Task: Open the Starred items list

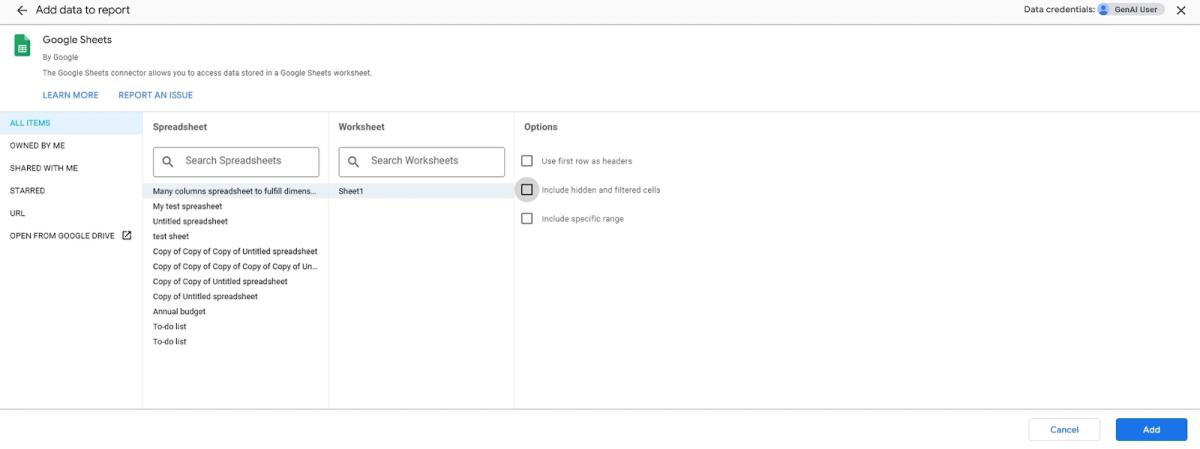Action: pyautogui.click(x=27, y=191)
